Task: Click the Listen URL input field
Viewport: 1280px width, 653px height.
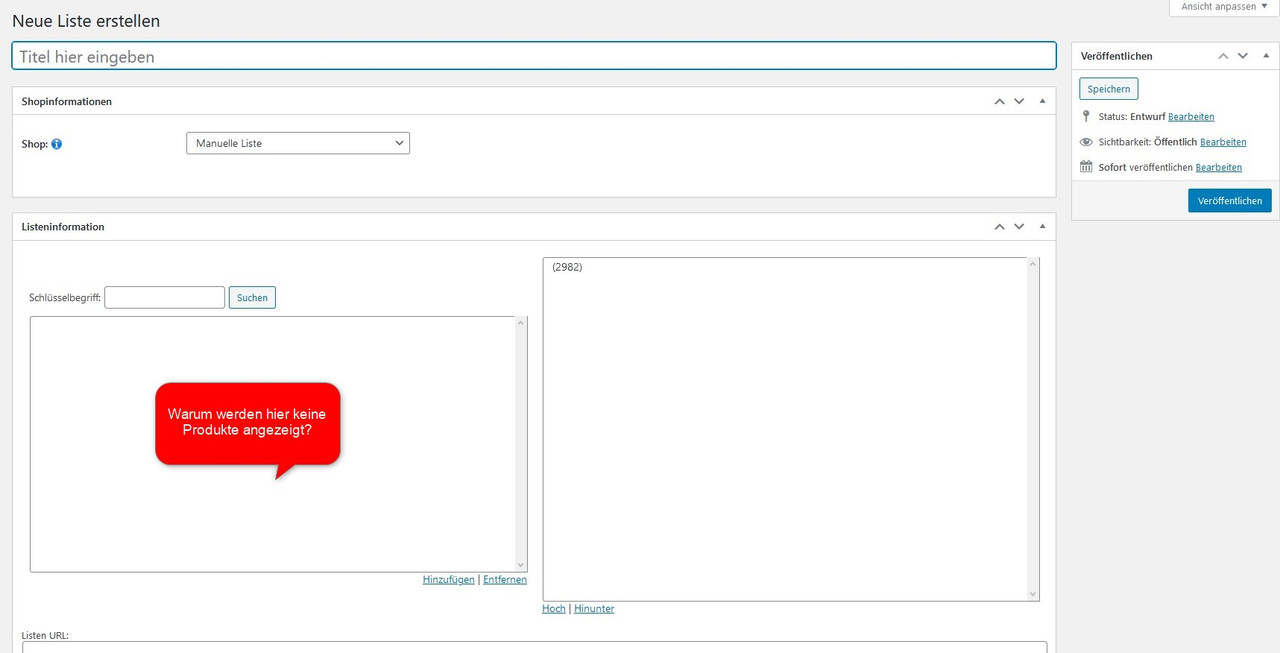Action: (534, 647)
